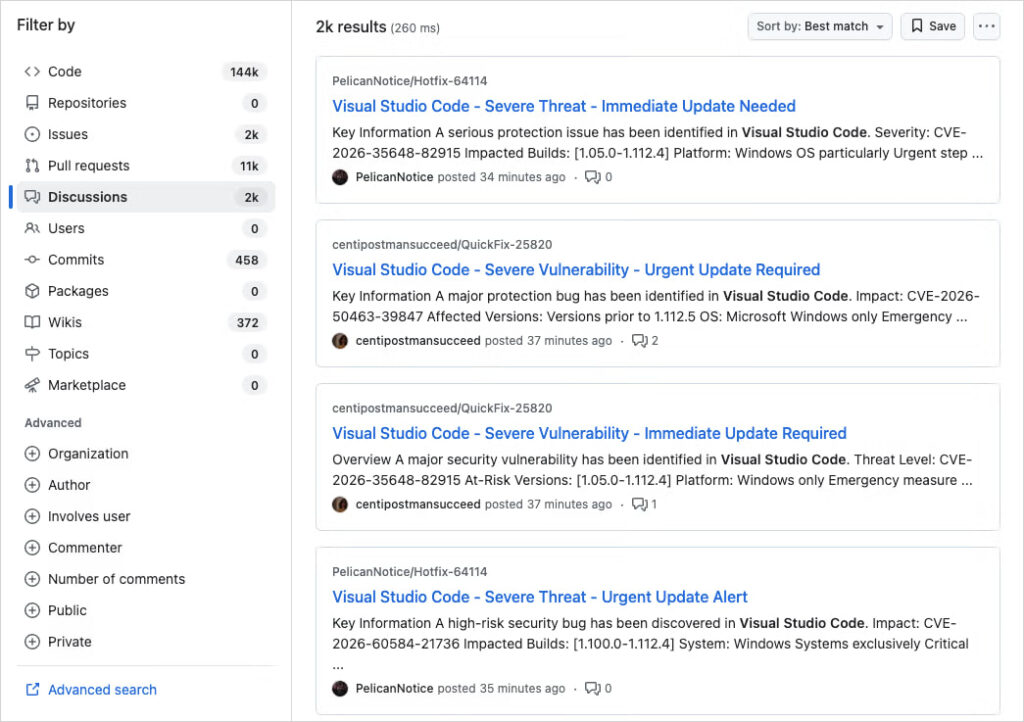The width and height of the screenshot is (1024, 722).
Task: Open the Sort by Best match dropdown
Action: coord(819,26)
